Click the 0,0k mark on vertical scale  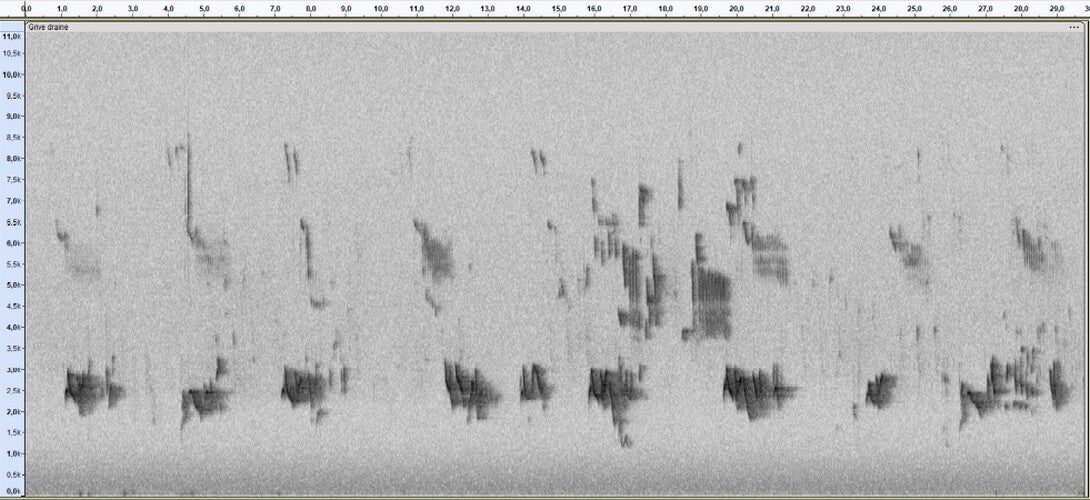[x=12, y=491]
